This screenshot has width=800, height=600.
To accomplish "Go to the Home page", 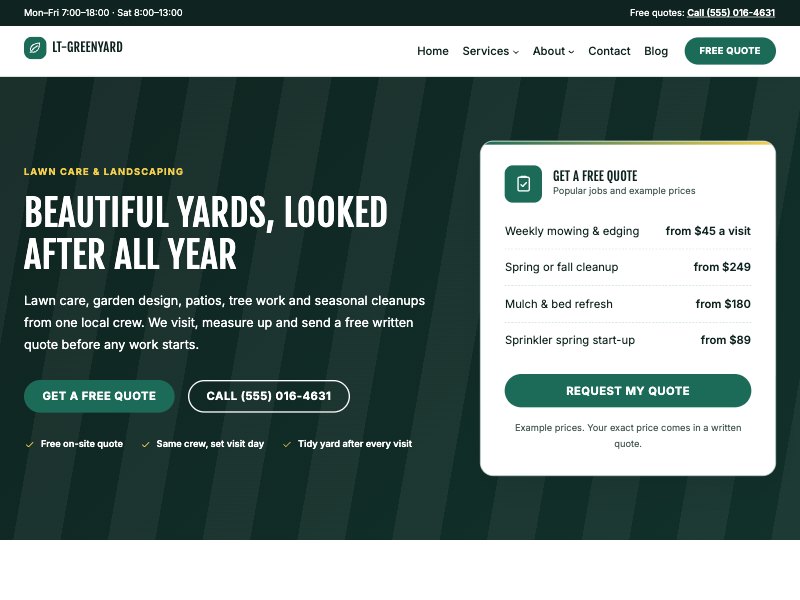I will [433, 51].
